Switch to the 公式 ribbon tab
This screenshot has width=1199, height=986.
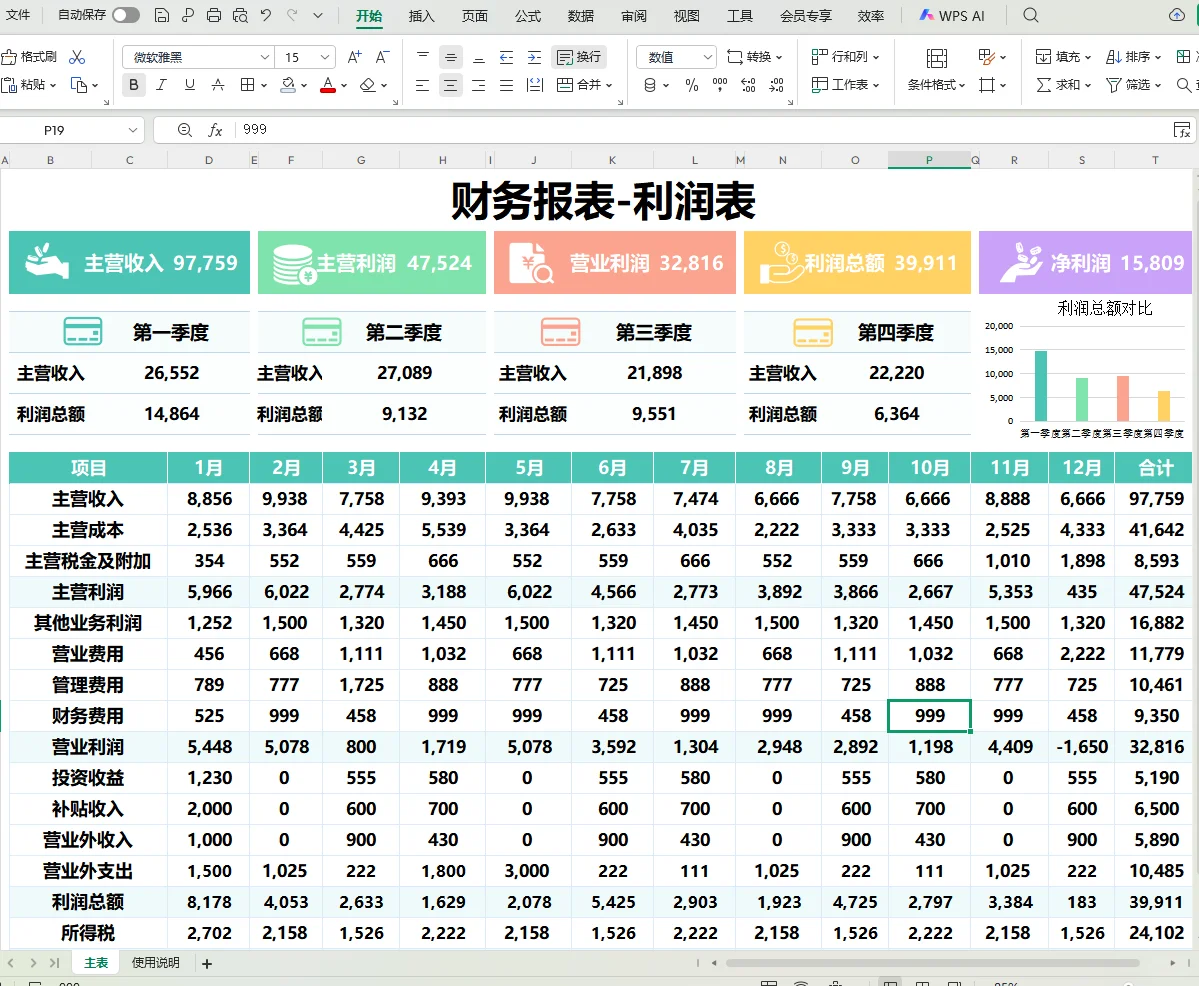point(528,15)
